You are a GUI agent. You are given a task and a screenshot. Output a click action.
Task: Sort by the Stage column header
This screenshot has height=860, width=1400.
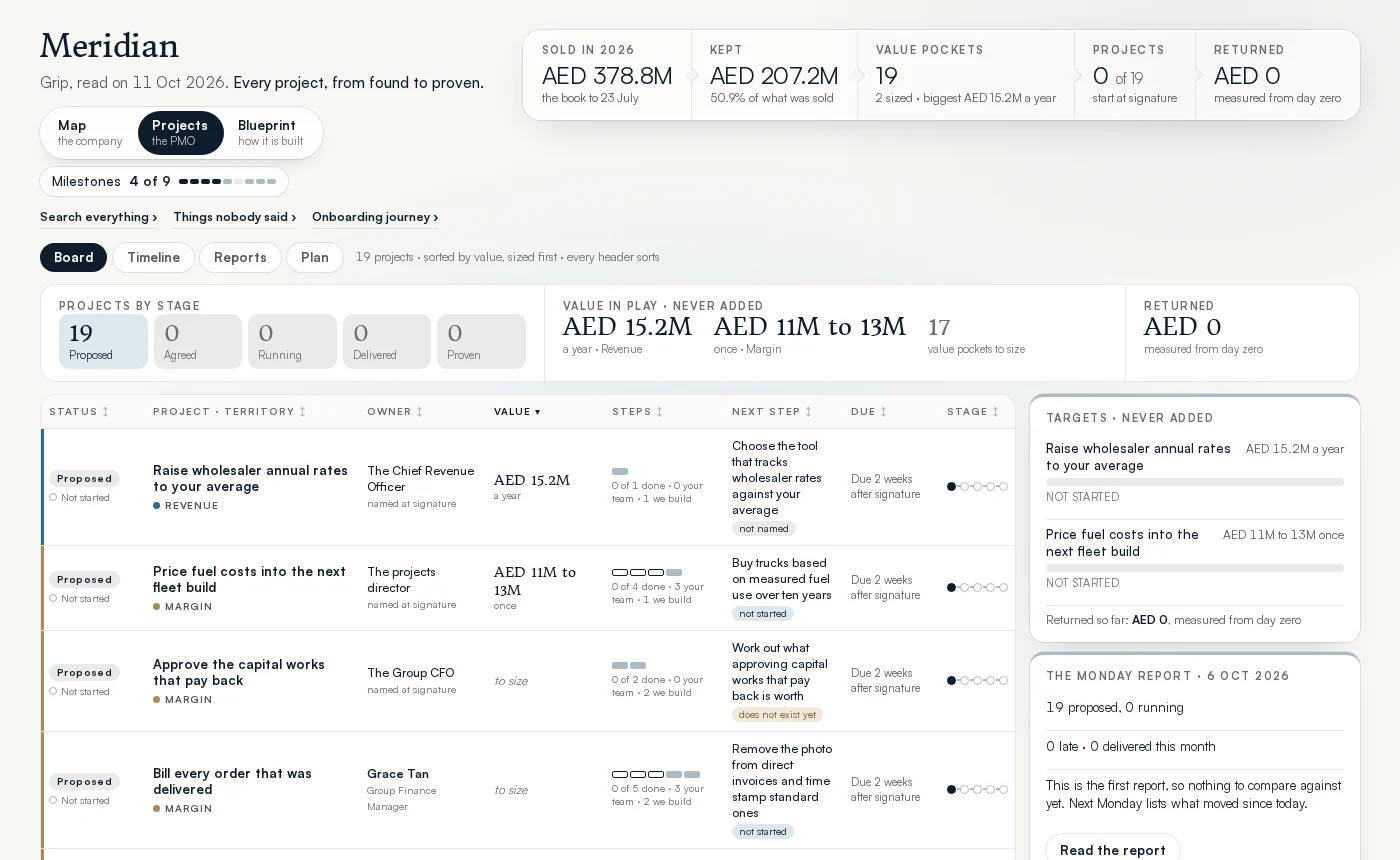point(973,412)
